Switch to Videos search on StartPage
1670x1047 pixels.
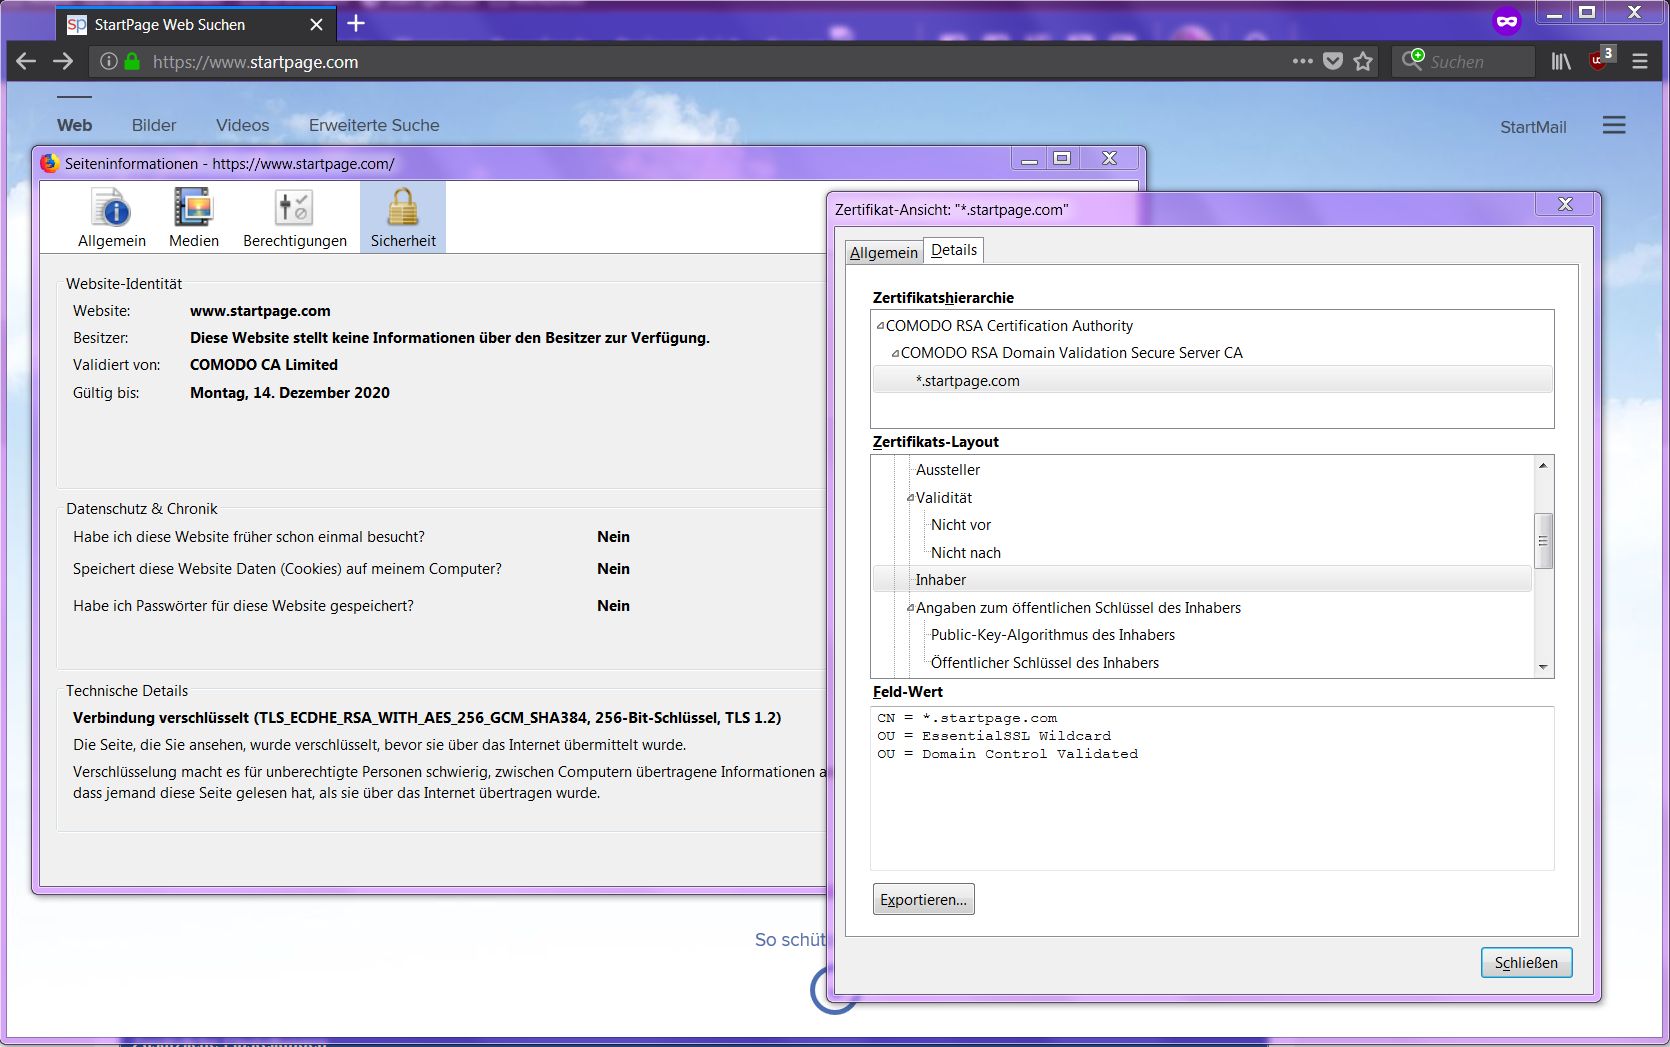242,125
